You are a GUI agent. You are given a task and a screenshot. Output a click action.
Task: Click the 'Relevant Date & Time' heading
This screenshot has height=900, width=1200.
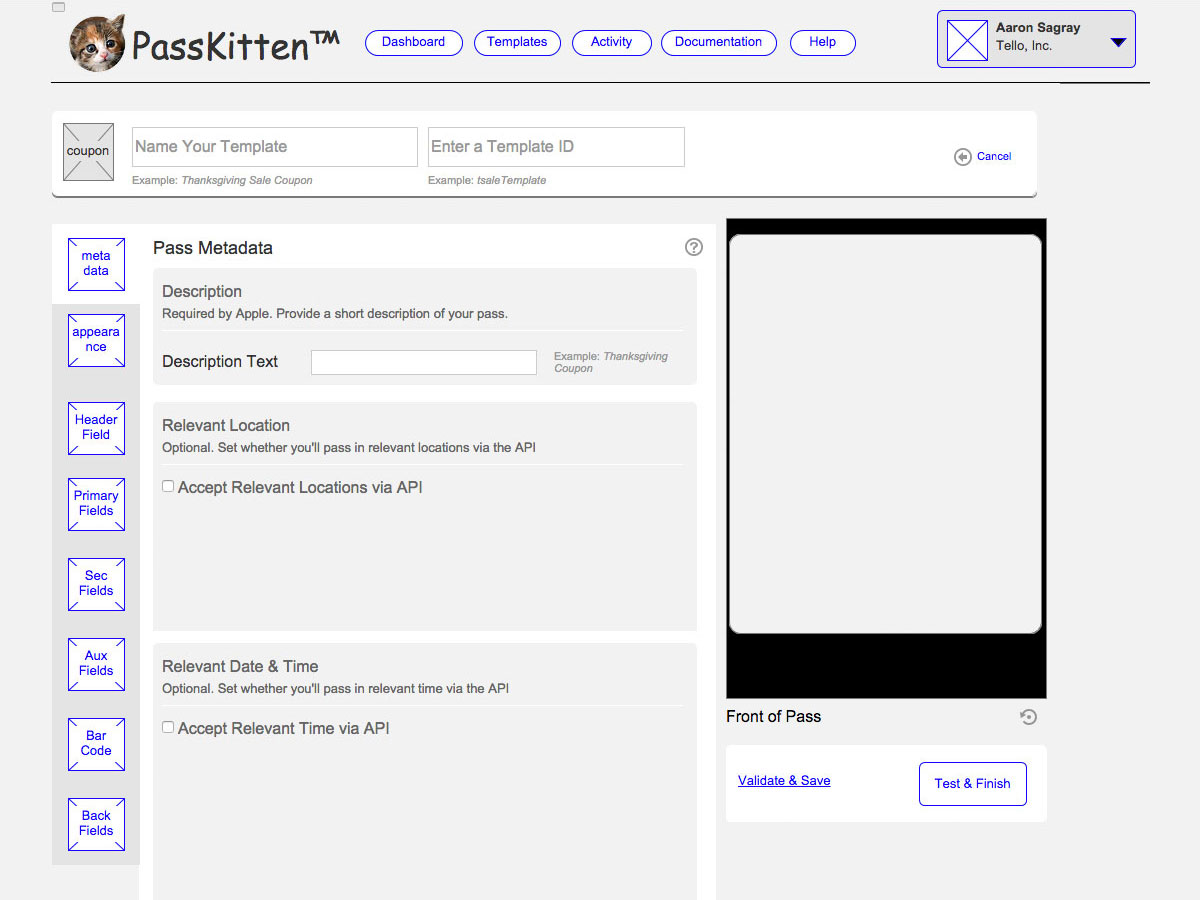pos(240,666)
